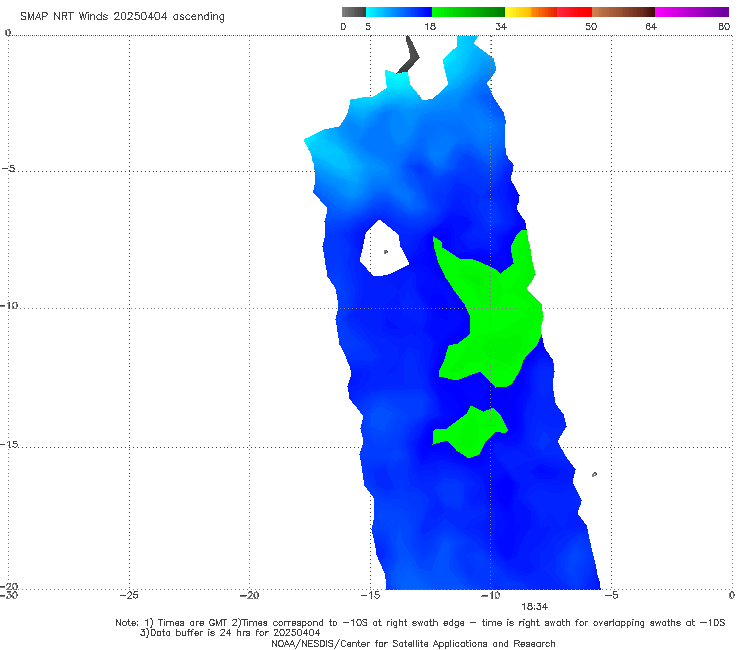Image resolution: width=740 pixels, height=650 pixels.
Task: Click the longitude axis label '-15'
Action: [370, 595]
